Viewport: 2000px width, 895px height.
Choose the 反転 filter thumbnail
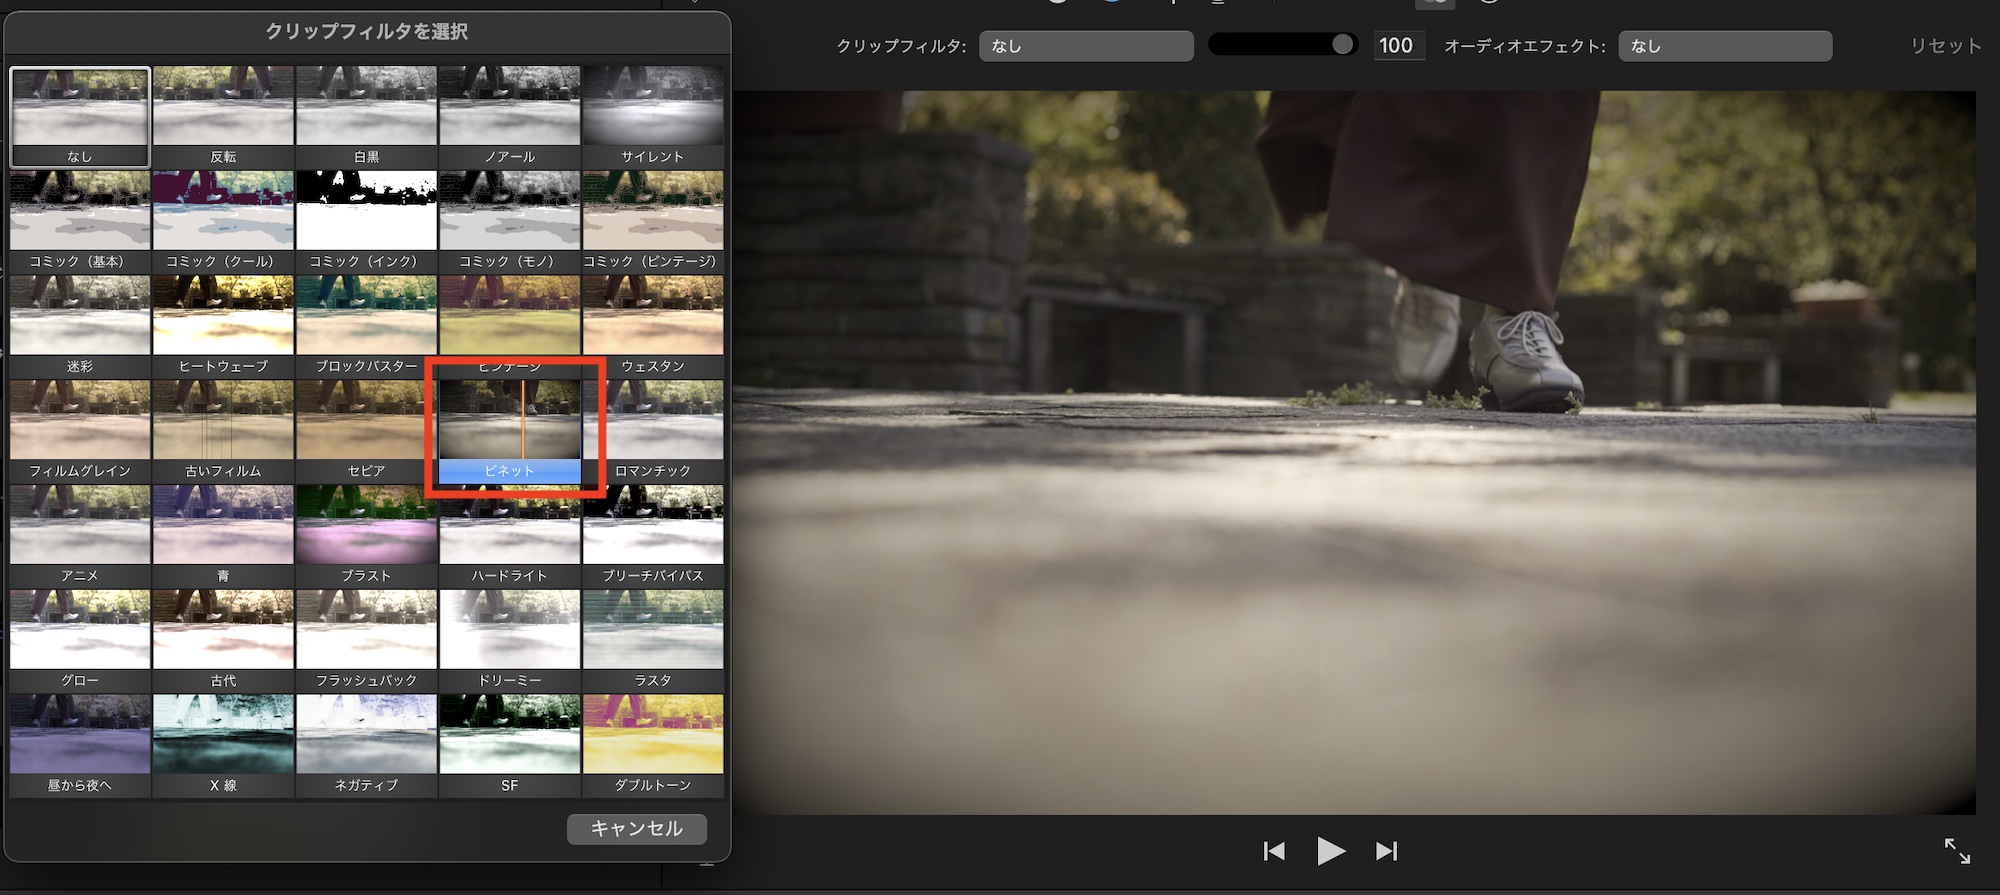pos(223,116)
